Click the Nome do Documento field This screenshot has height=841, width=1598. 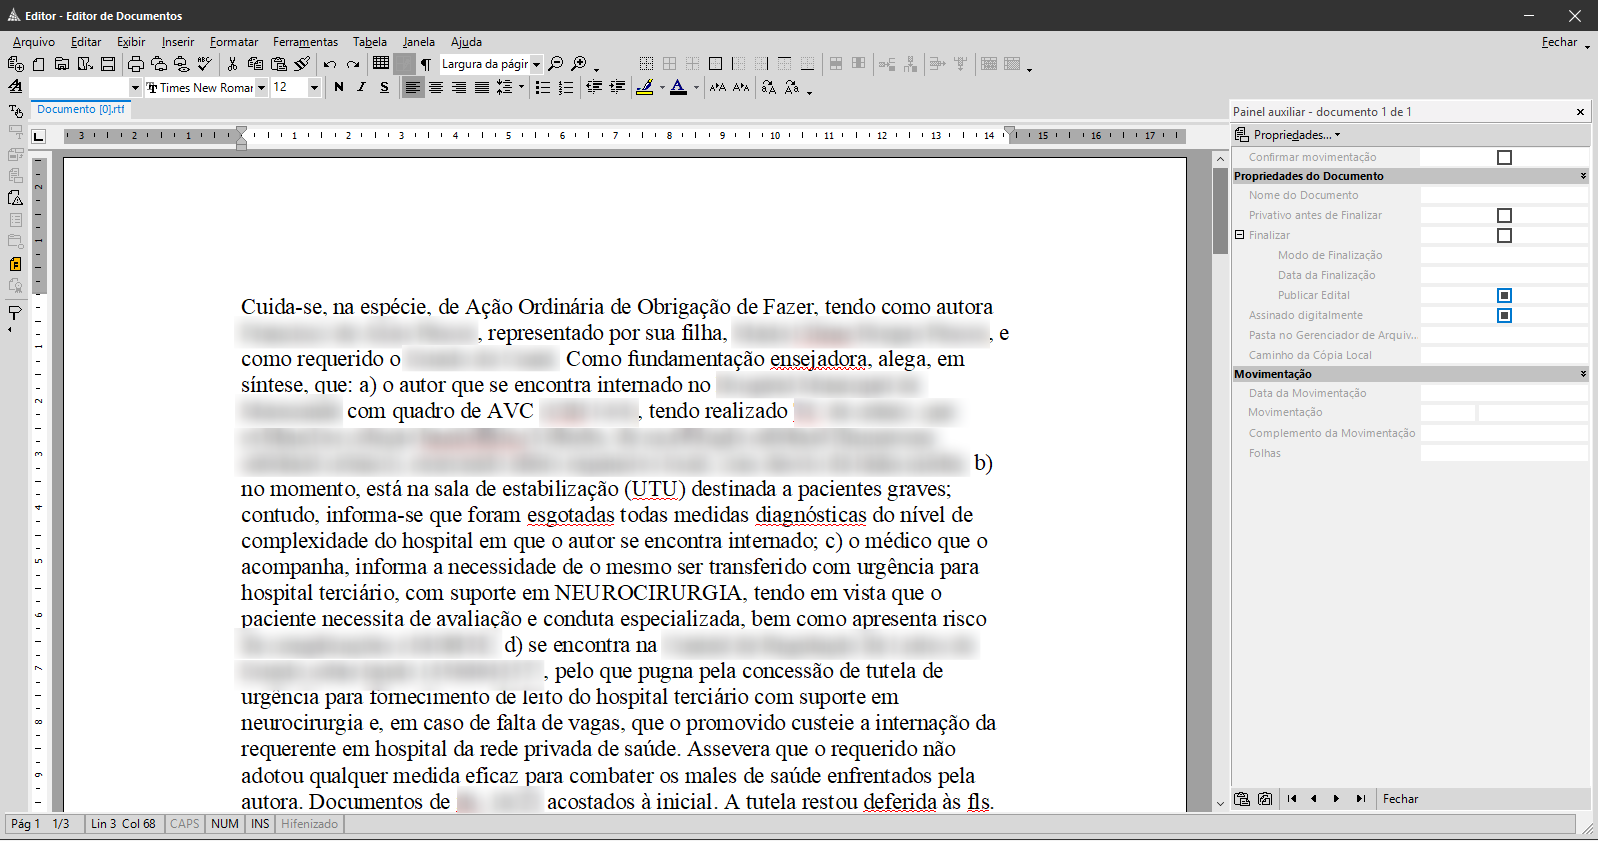(x=1504, y=195)
